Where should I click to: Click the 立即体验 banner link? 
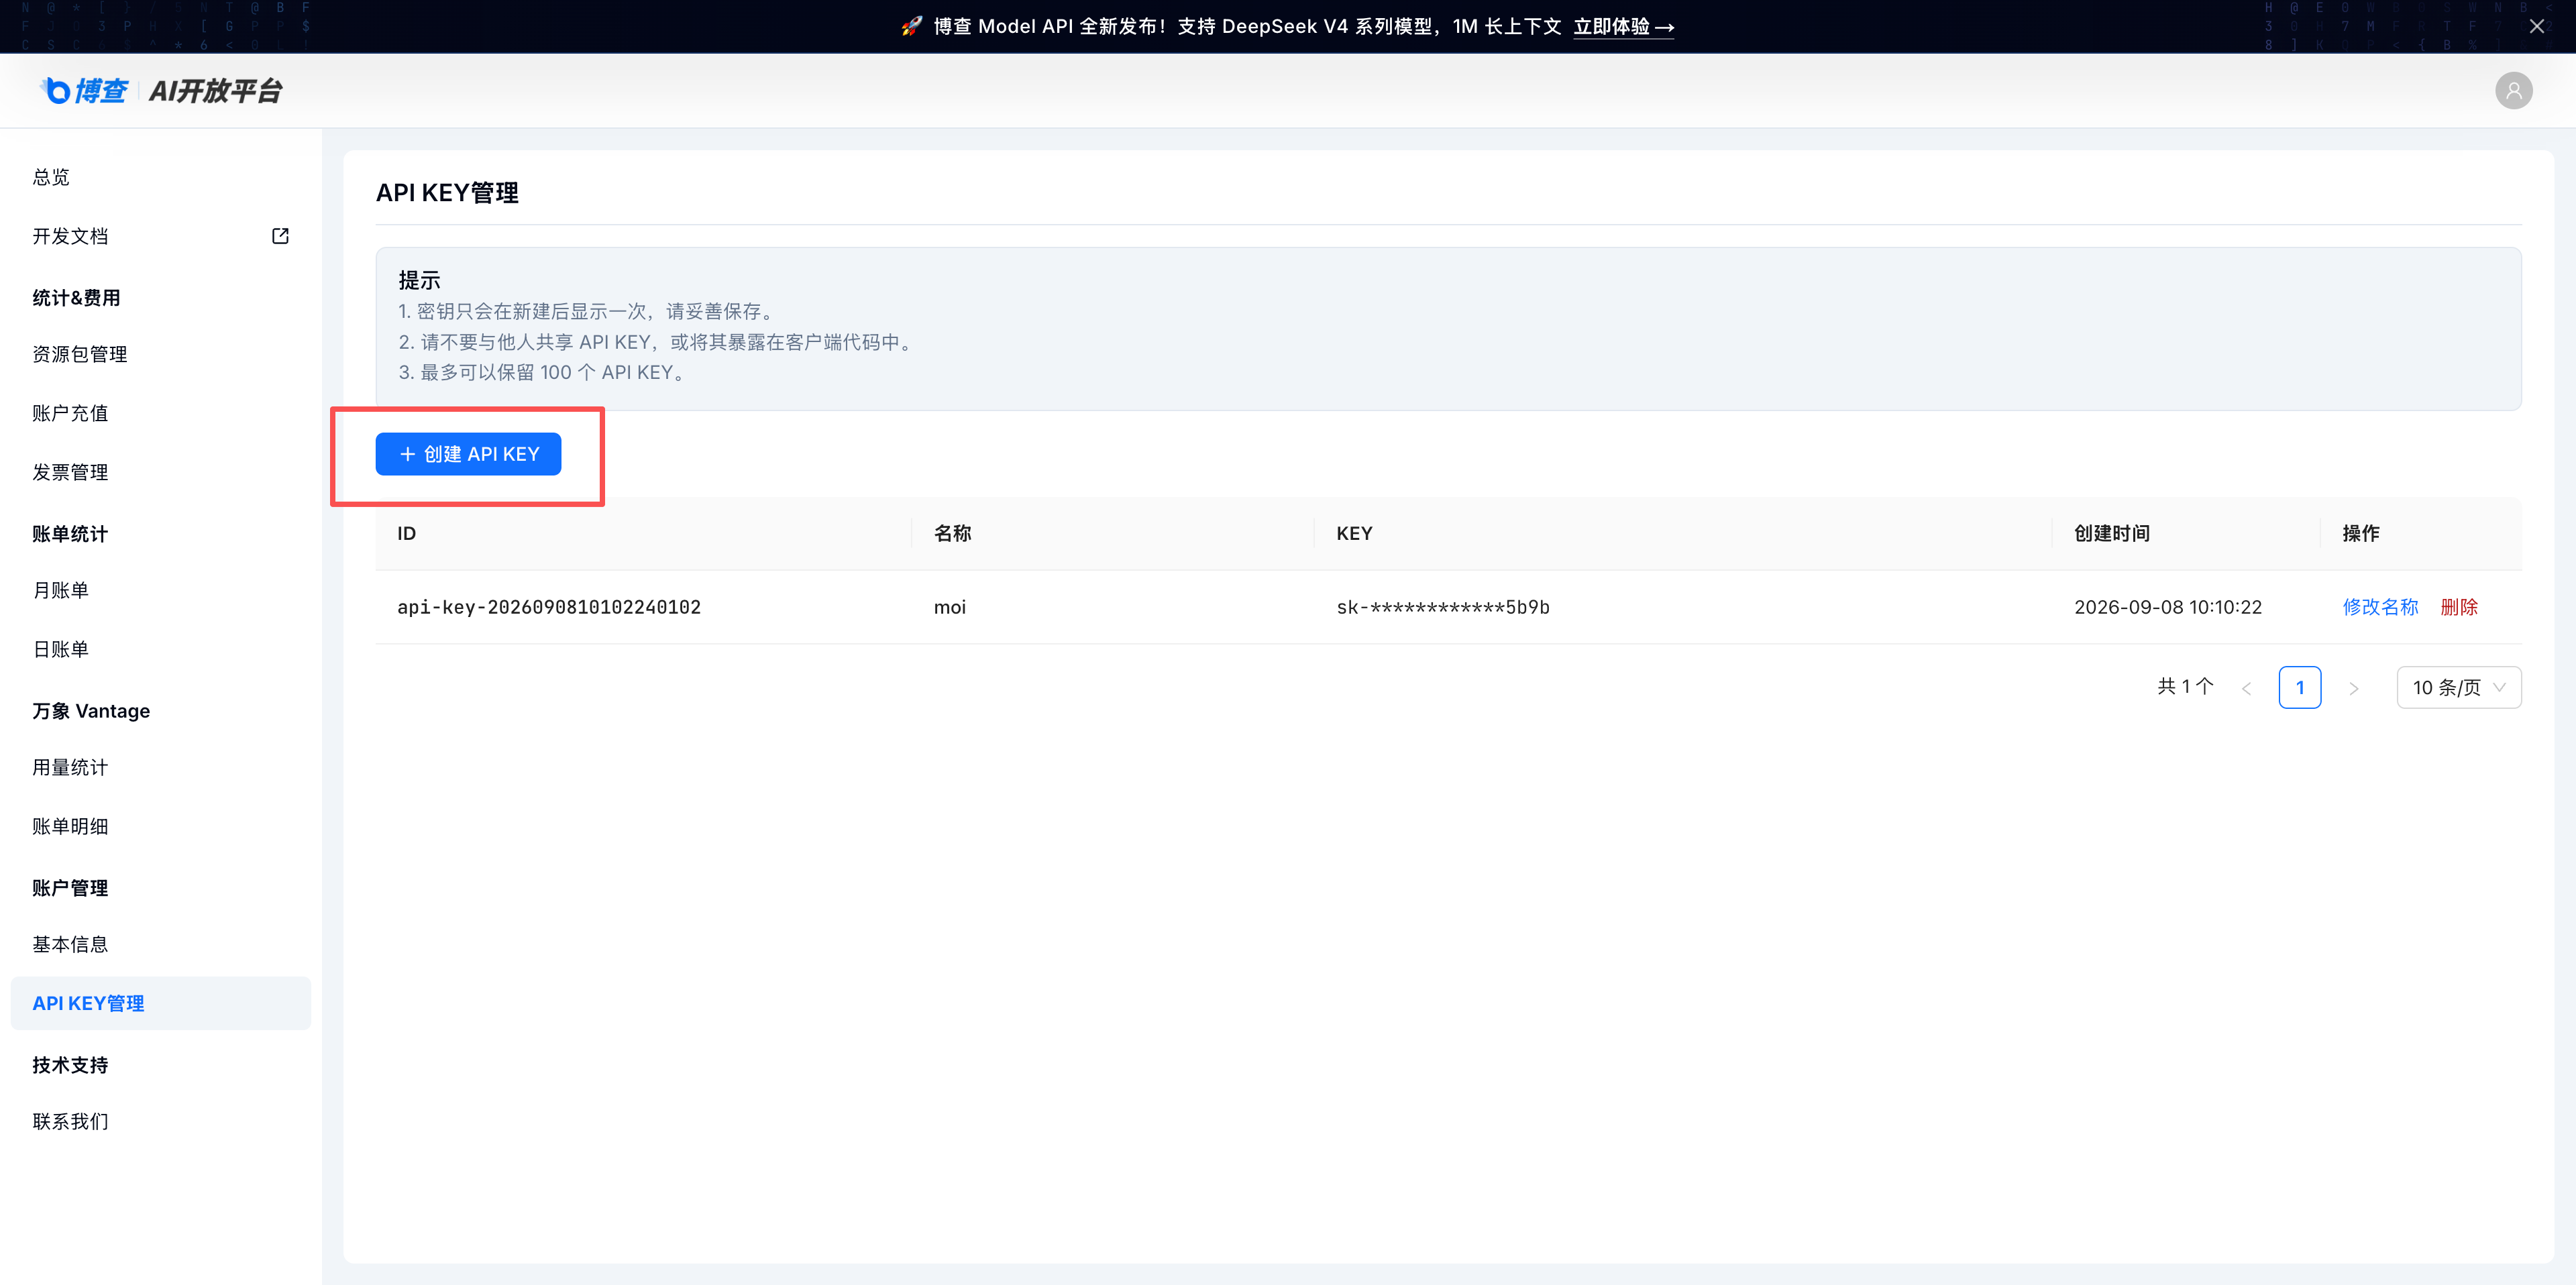point(1623,27)
